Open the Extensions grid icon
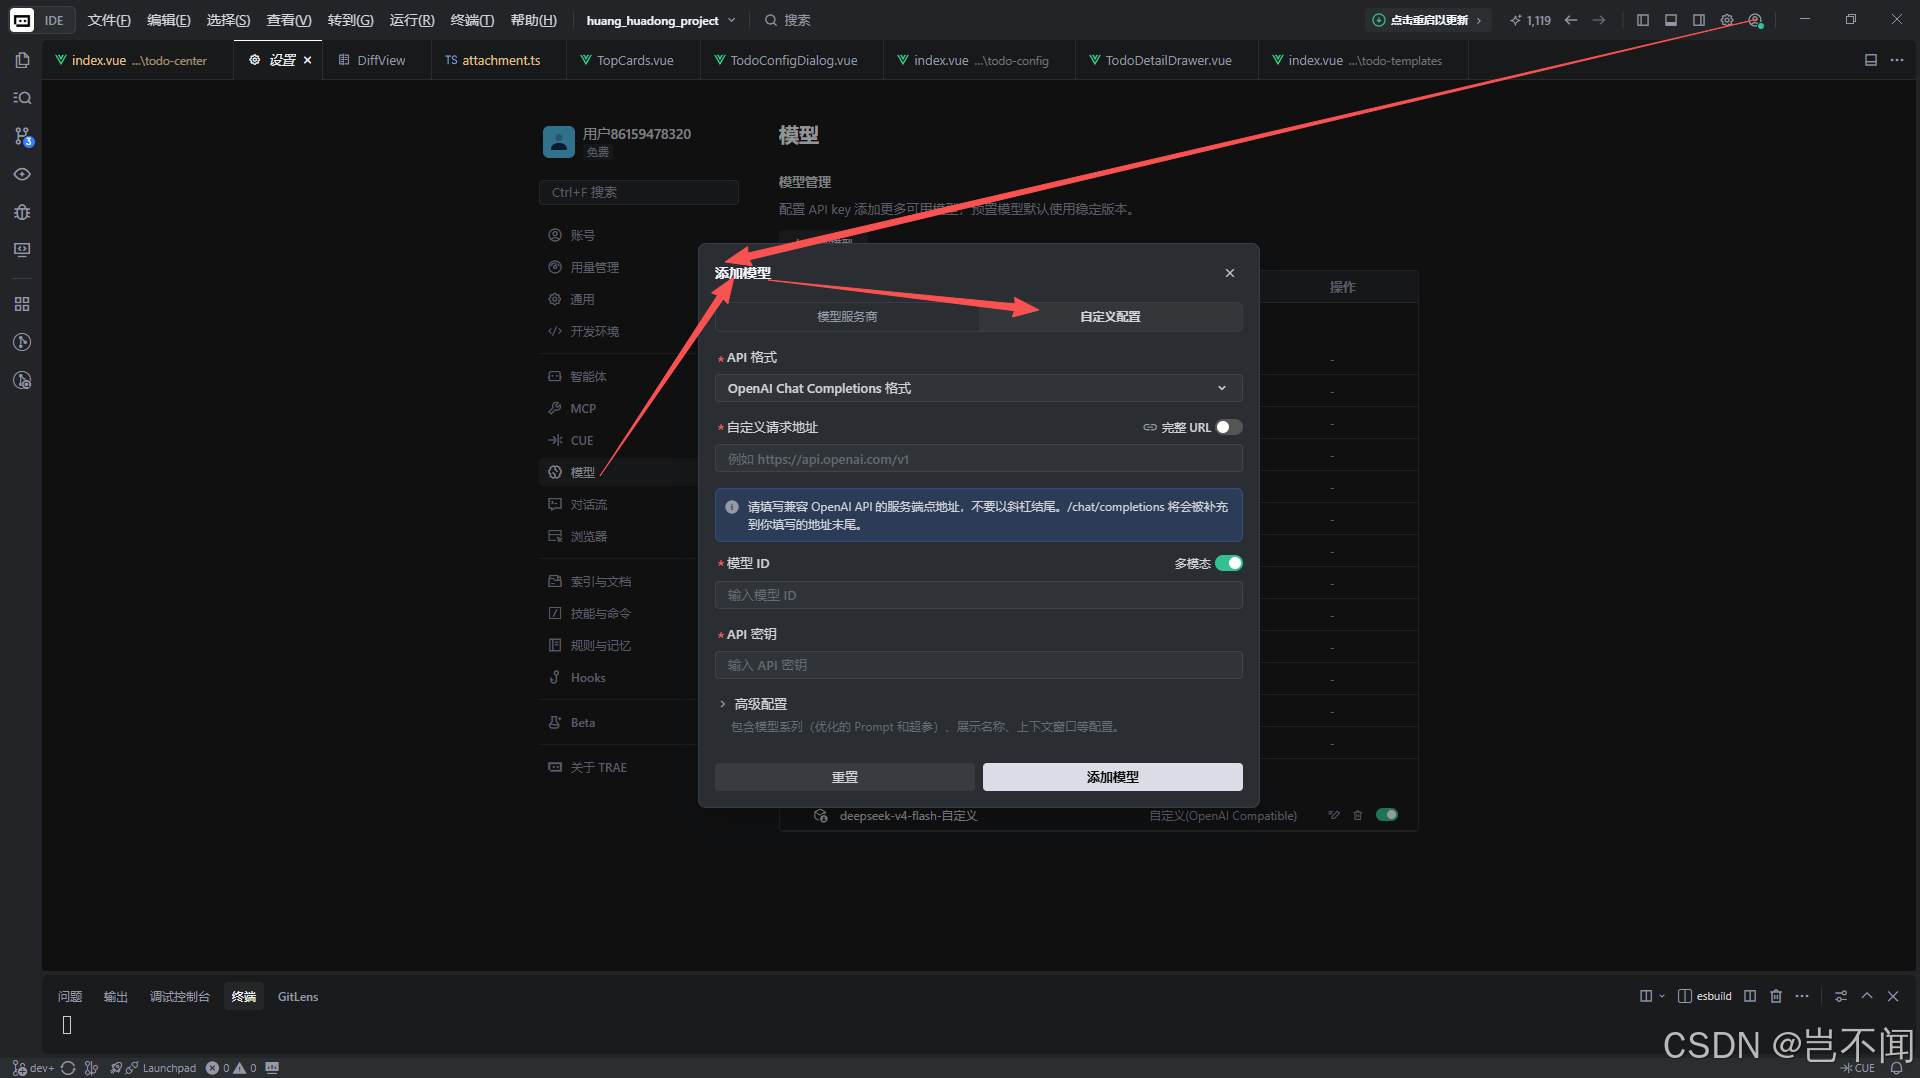1920x1078 pixels. (22, 304)
